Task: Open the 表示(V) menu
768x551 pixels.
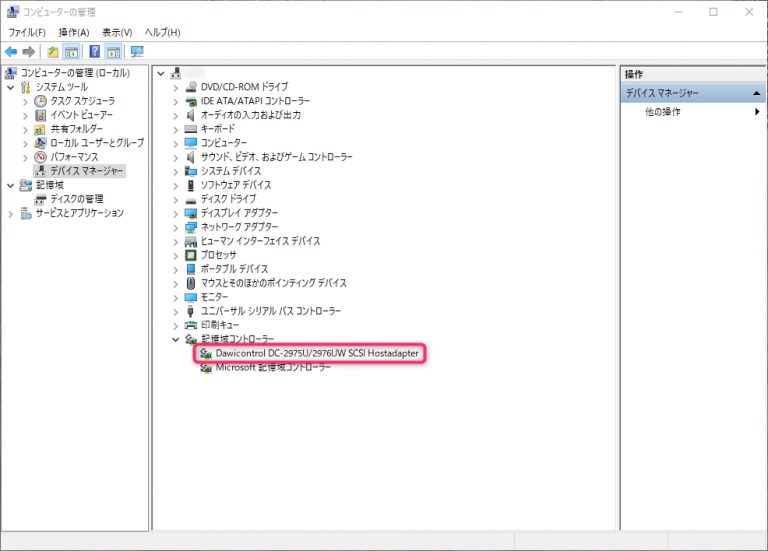Action: pos(117,32)
